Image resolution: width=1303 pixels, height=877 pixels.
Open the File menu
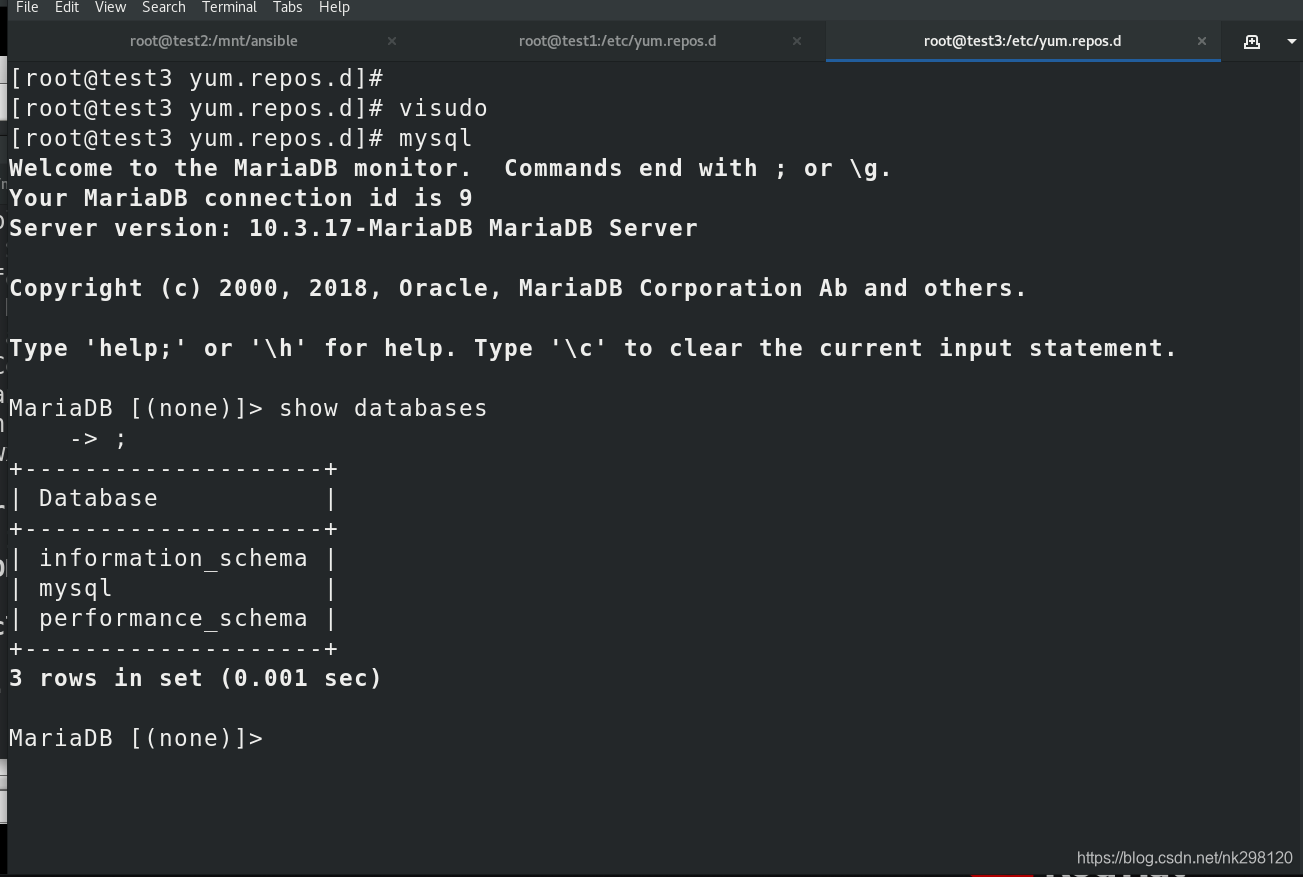pos(27,7)
